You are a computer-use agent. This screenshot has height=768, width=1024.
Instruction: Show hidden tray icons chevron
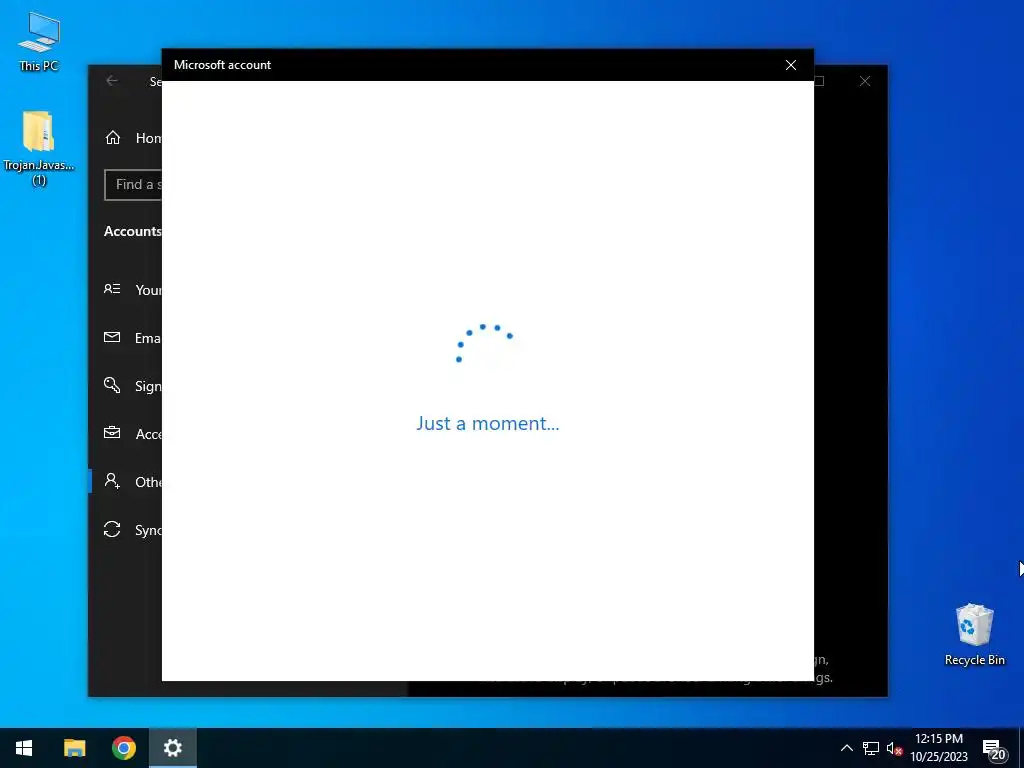pos(846,748)
